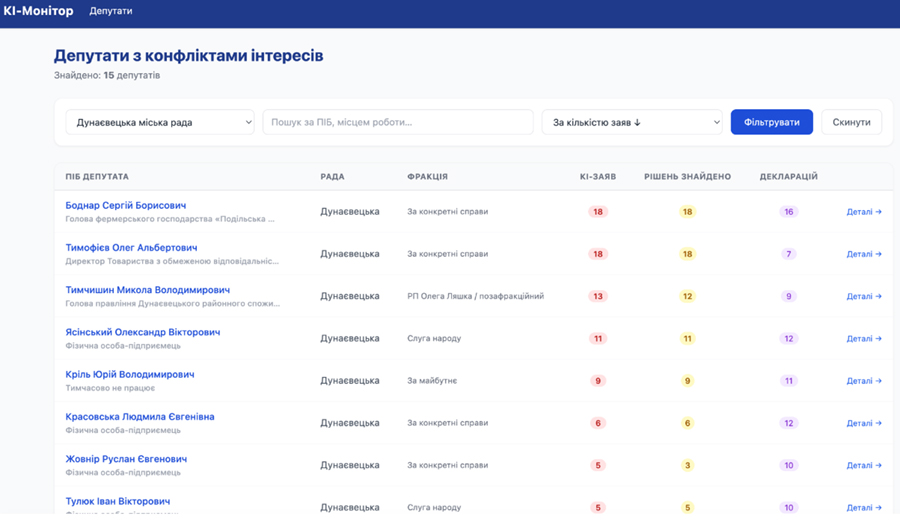Click the purple 7 declarations badge for Тимофієв
This screenshot has width=900, height=528.
[789, 254]
